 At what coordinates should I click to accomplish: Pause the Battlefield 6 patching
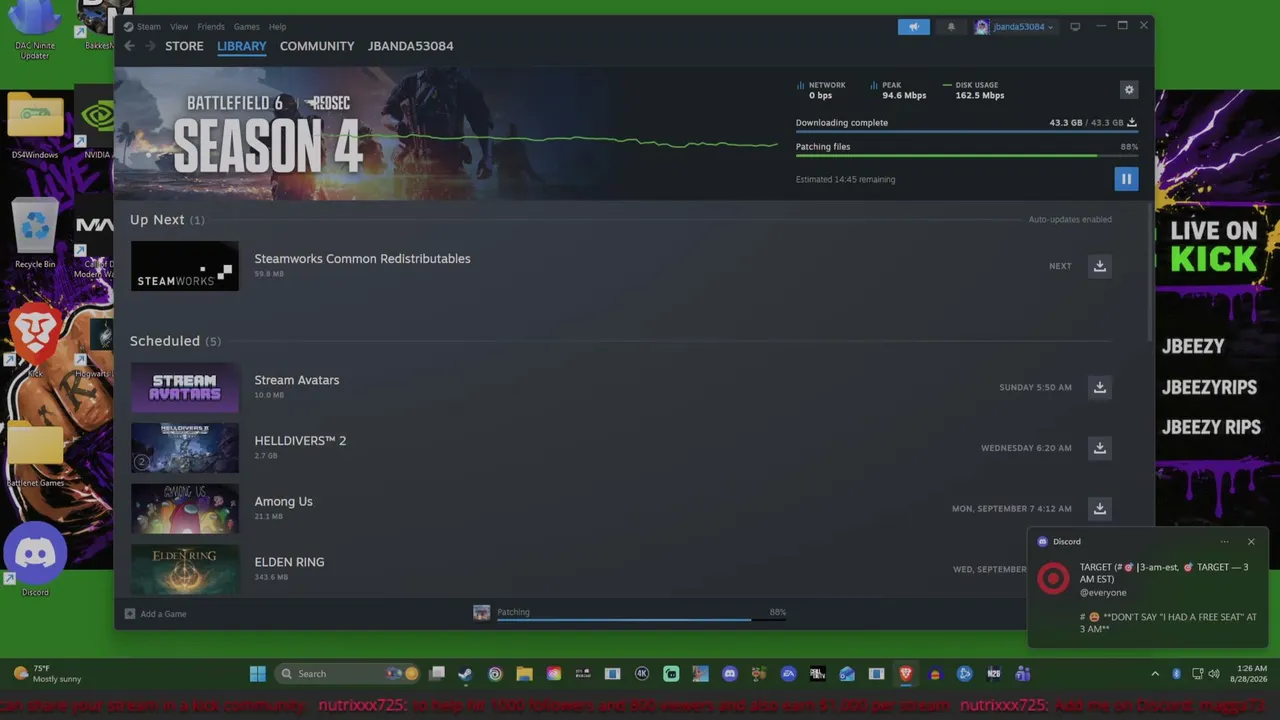[1126, 179]
